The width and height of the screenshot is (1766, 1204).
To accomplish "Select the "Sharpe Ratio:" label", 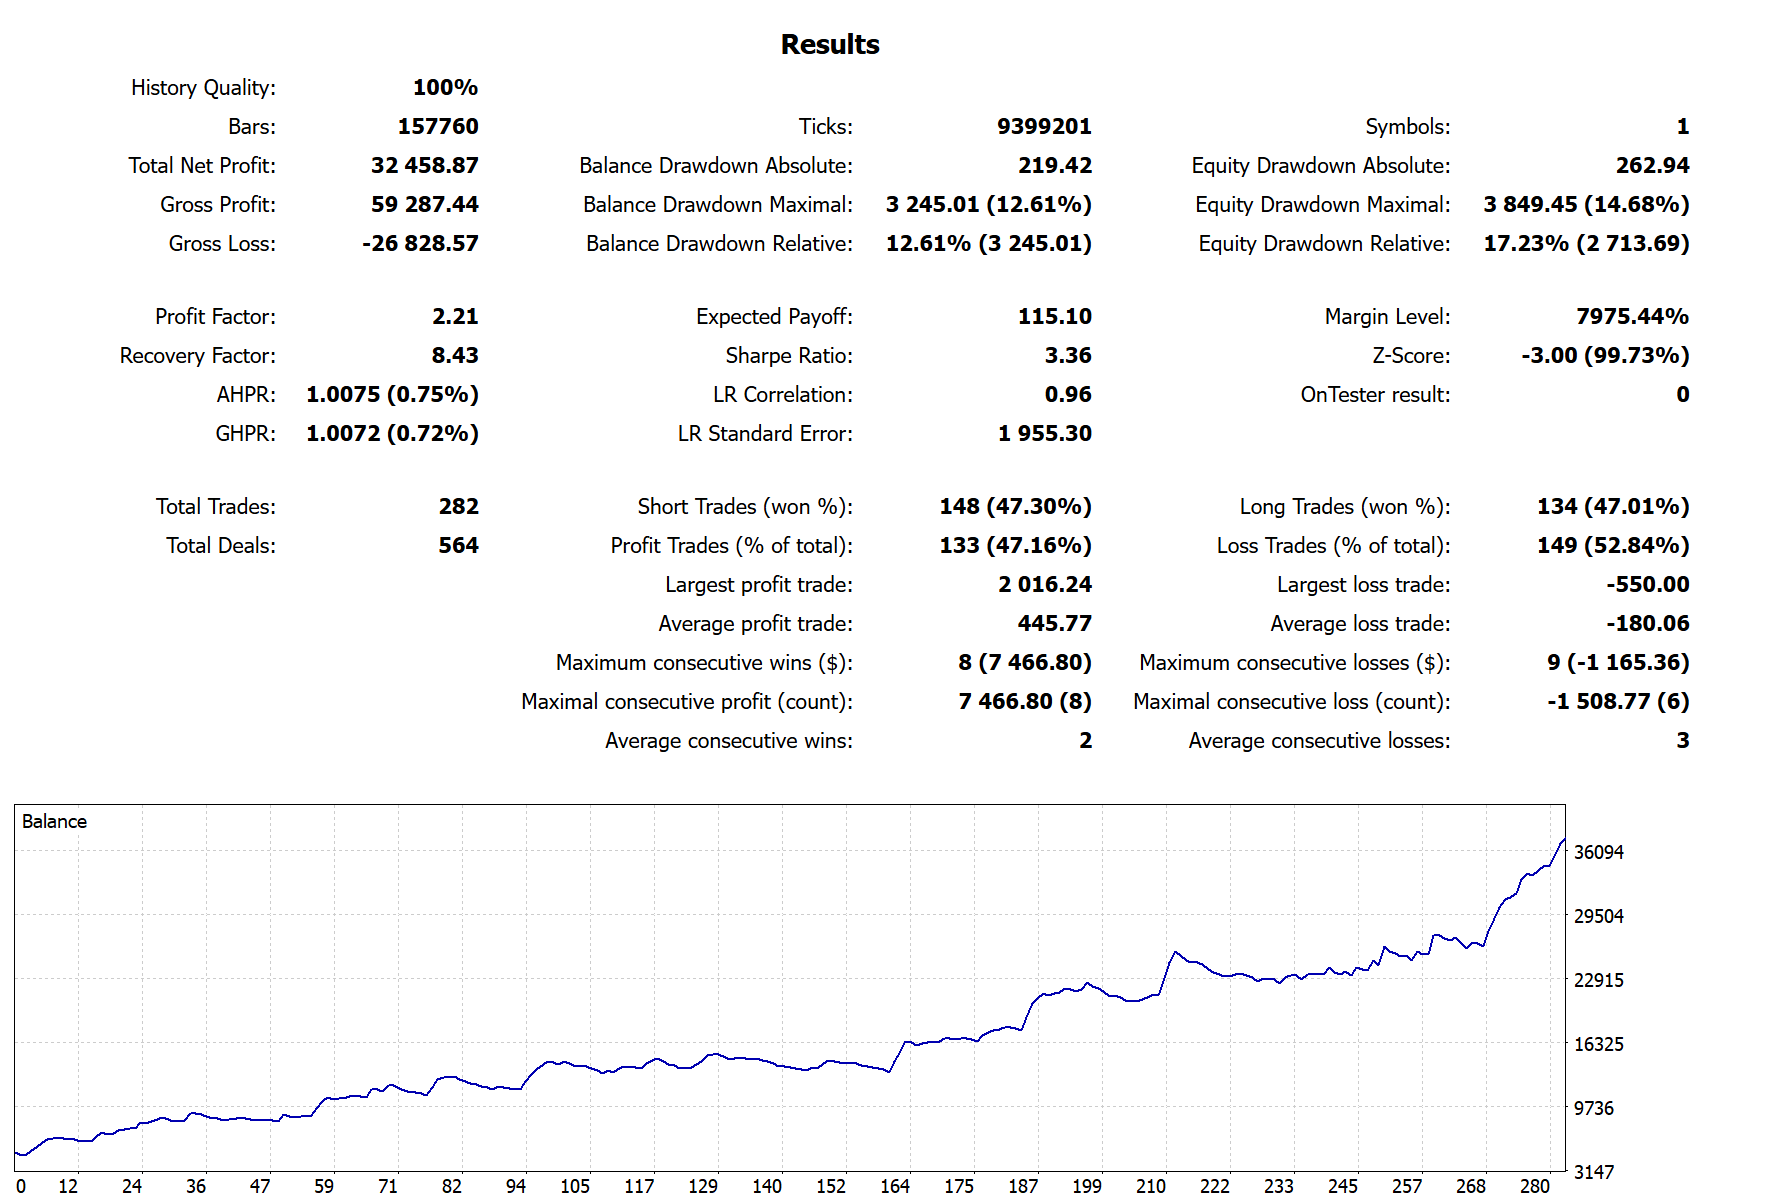I will pos(789,356).
